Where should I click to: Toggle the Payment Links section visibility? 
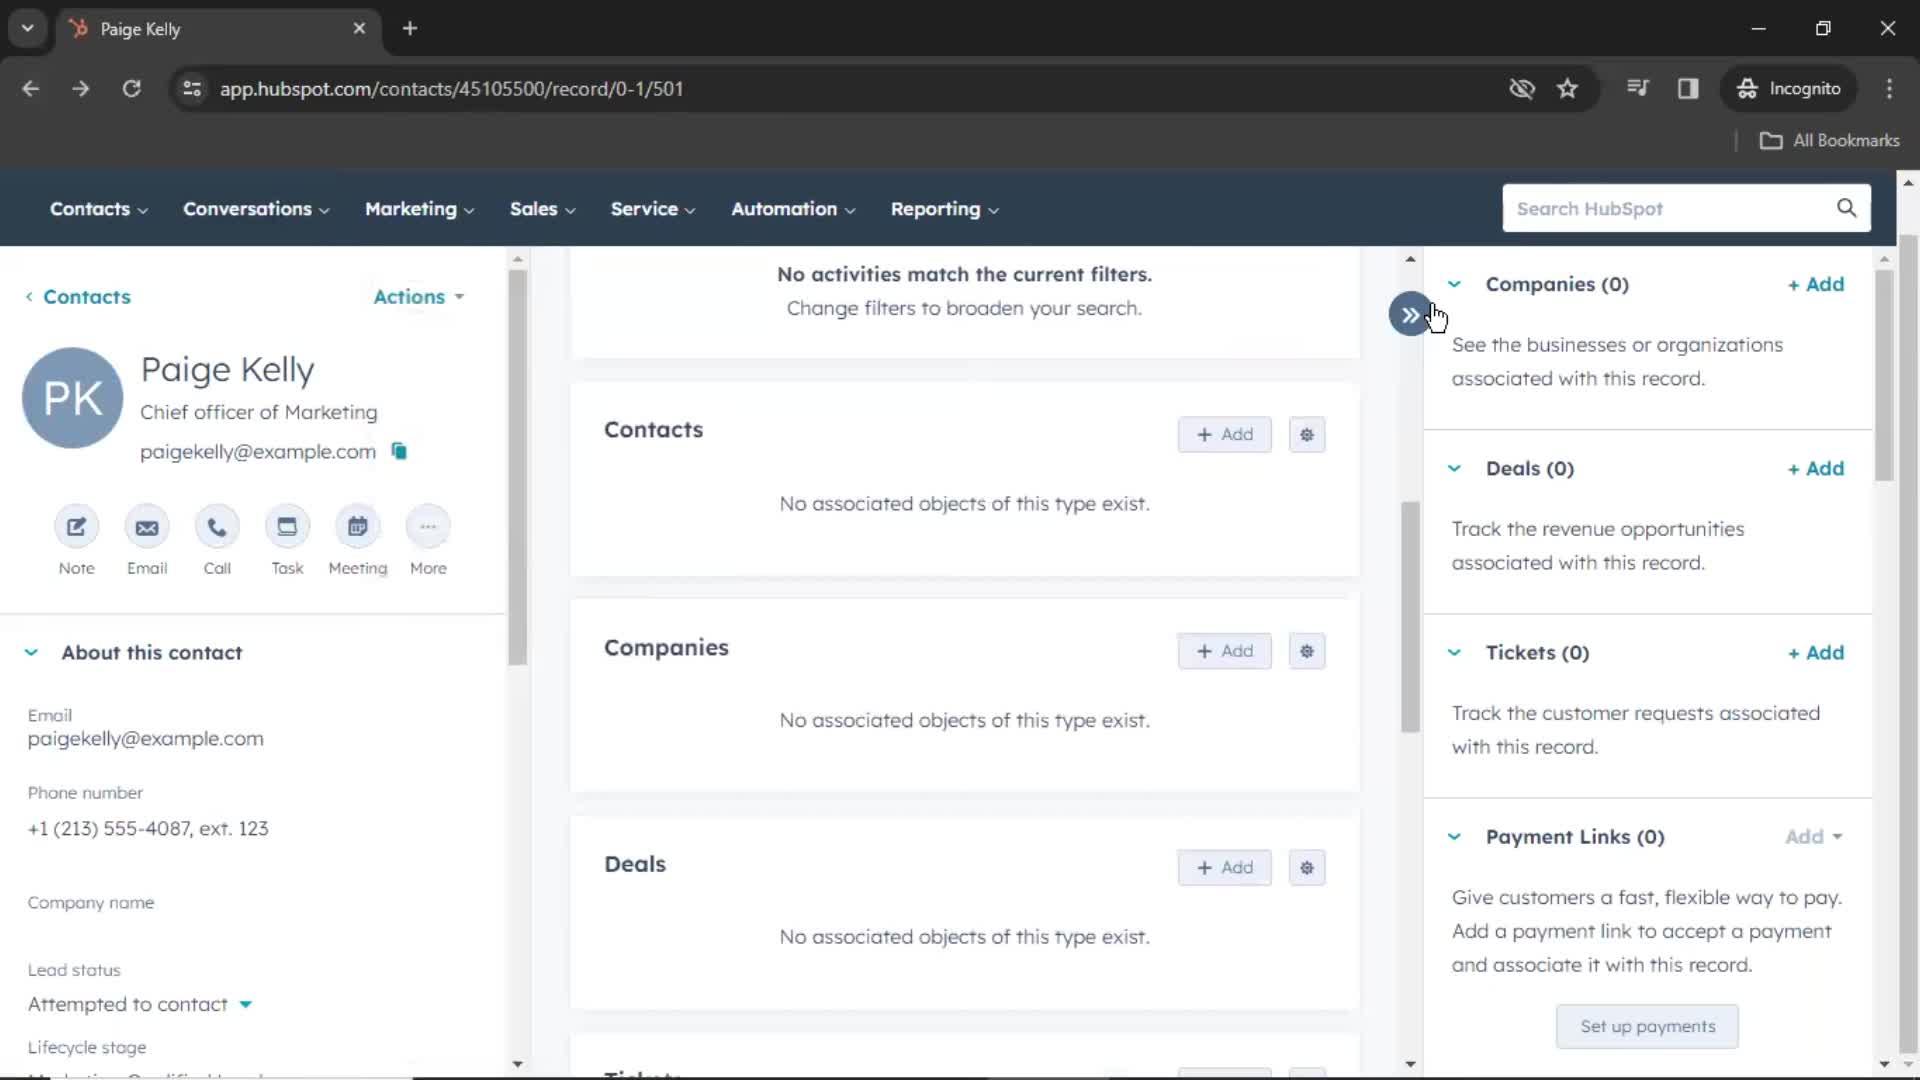[x=1453, y=836]
